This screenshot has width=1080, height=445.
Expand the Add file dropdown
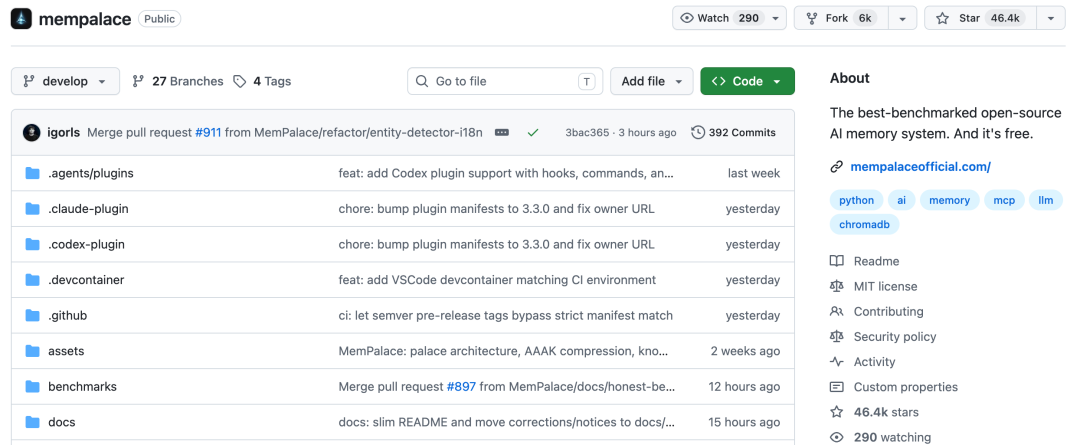pos(652,81)
